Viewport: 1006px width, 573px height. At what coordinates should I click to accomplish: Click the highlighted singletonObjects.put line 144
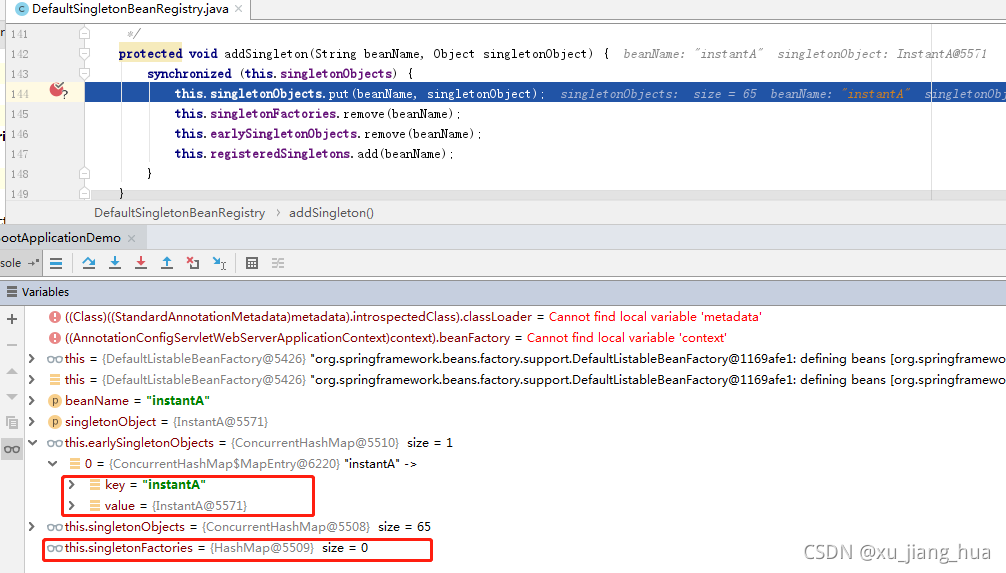[x=545, y=94]
